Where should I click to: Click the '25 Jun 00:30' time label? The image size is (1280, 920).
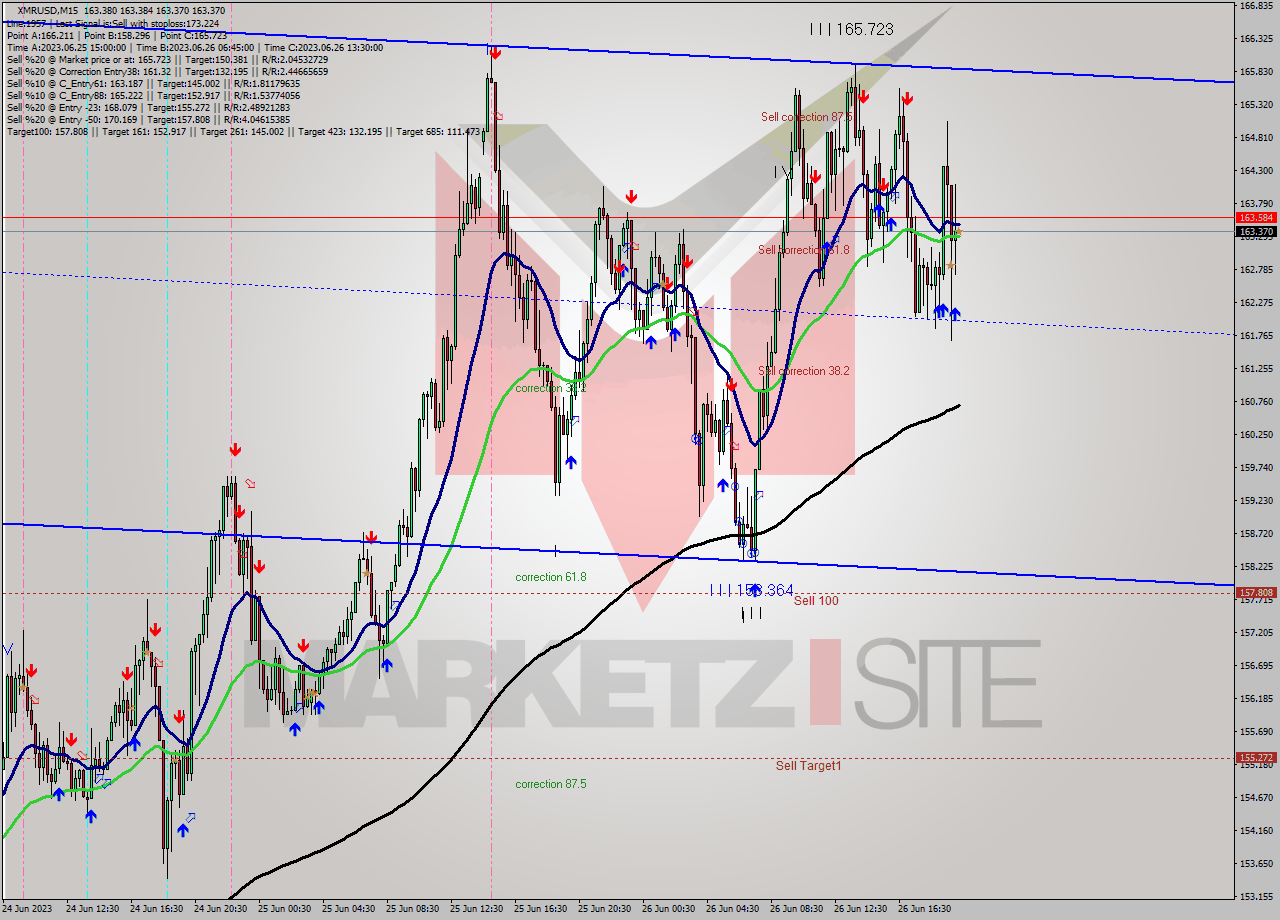[x=284, y=909]
